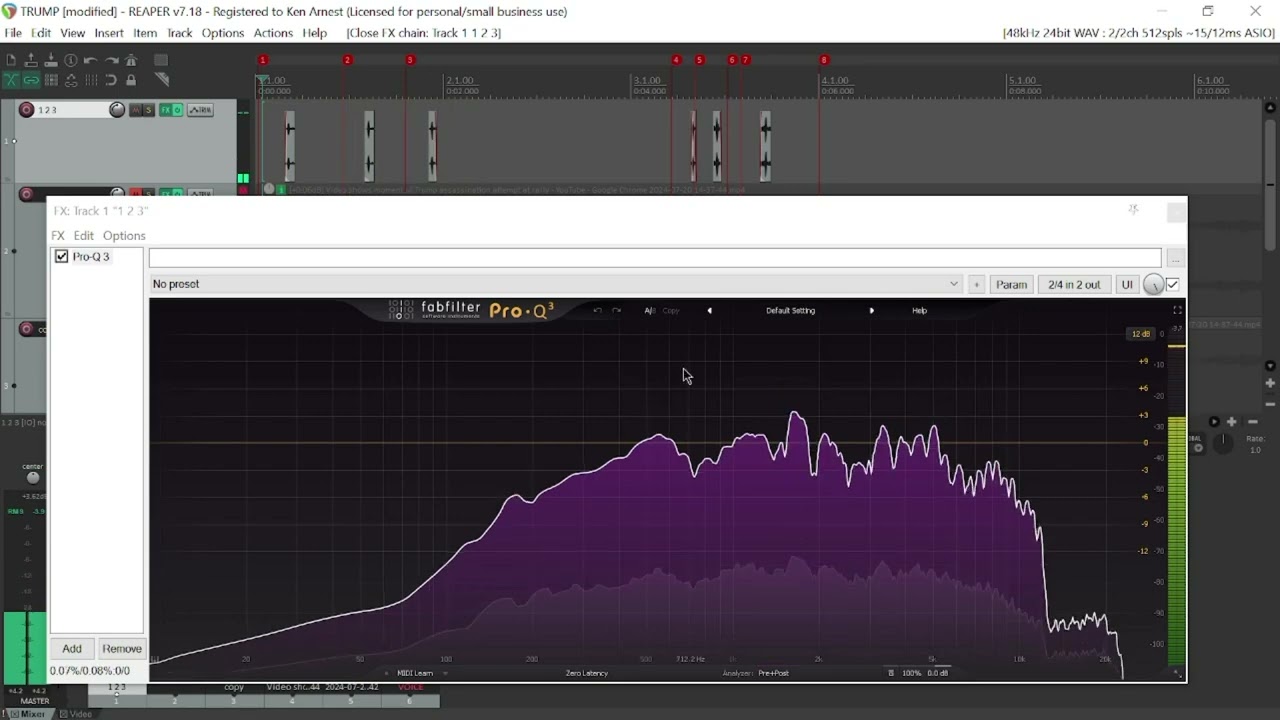
Task: Toggle Pro-Q 3 full screen icon
Action: click(1177, 310)
